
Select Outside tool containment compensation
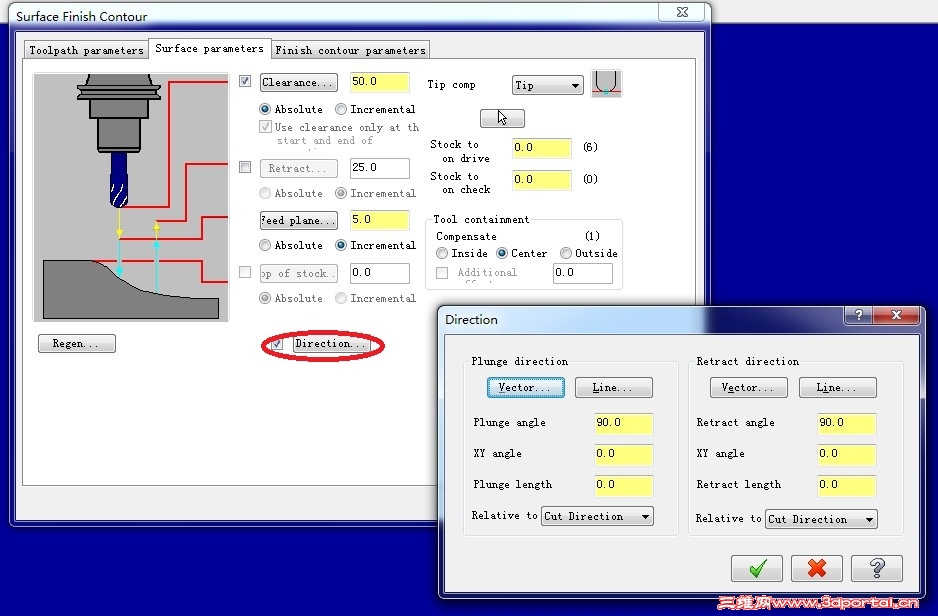(566, 253)
